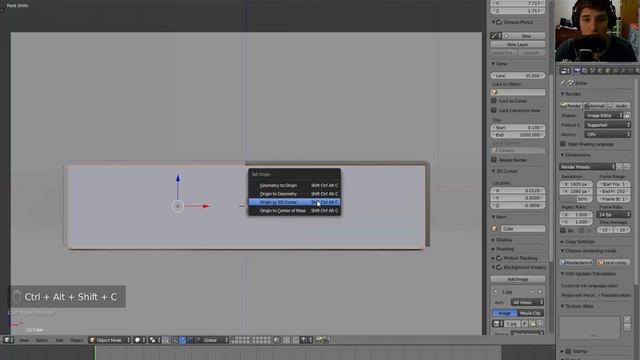Enable Lock to Cursor checkbox
Screen dimensions: 640x360
coord(494,101)
